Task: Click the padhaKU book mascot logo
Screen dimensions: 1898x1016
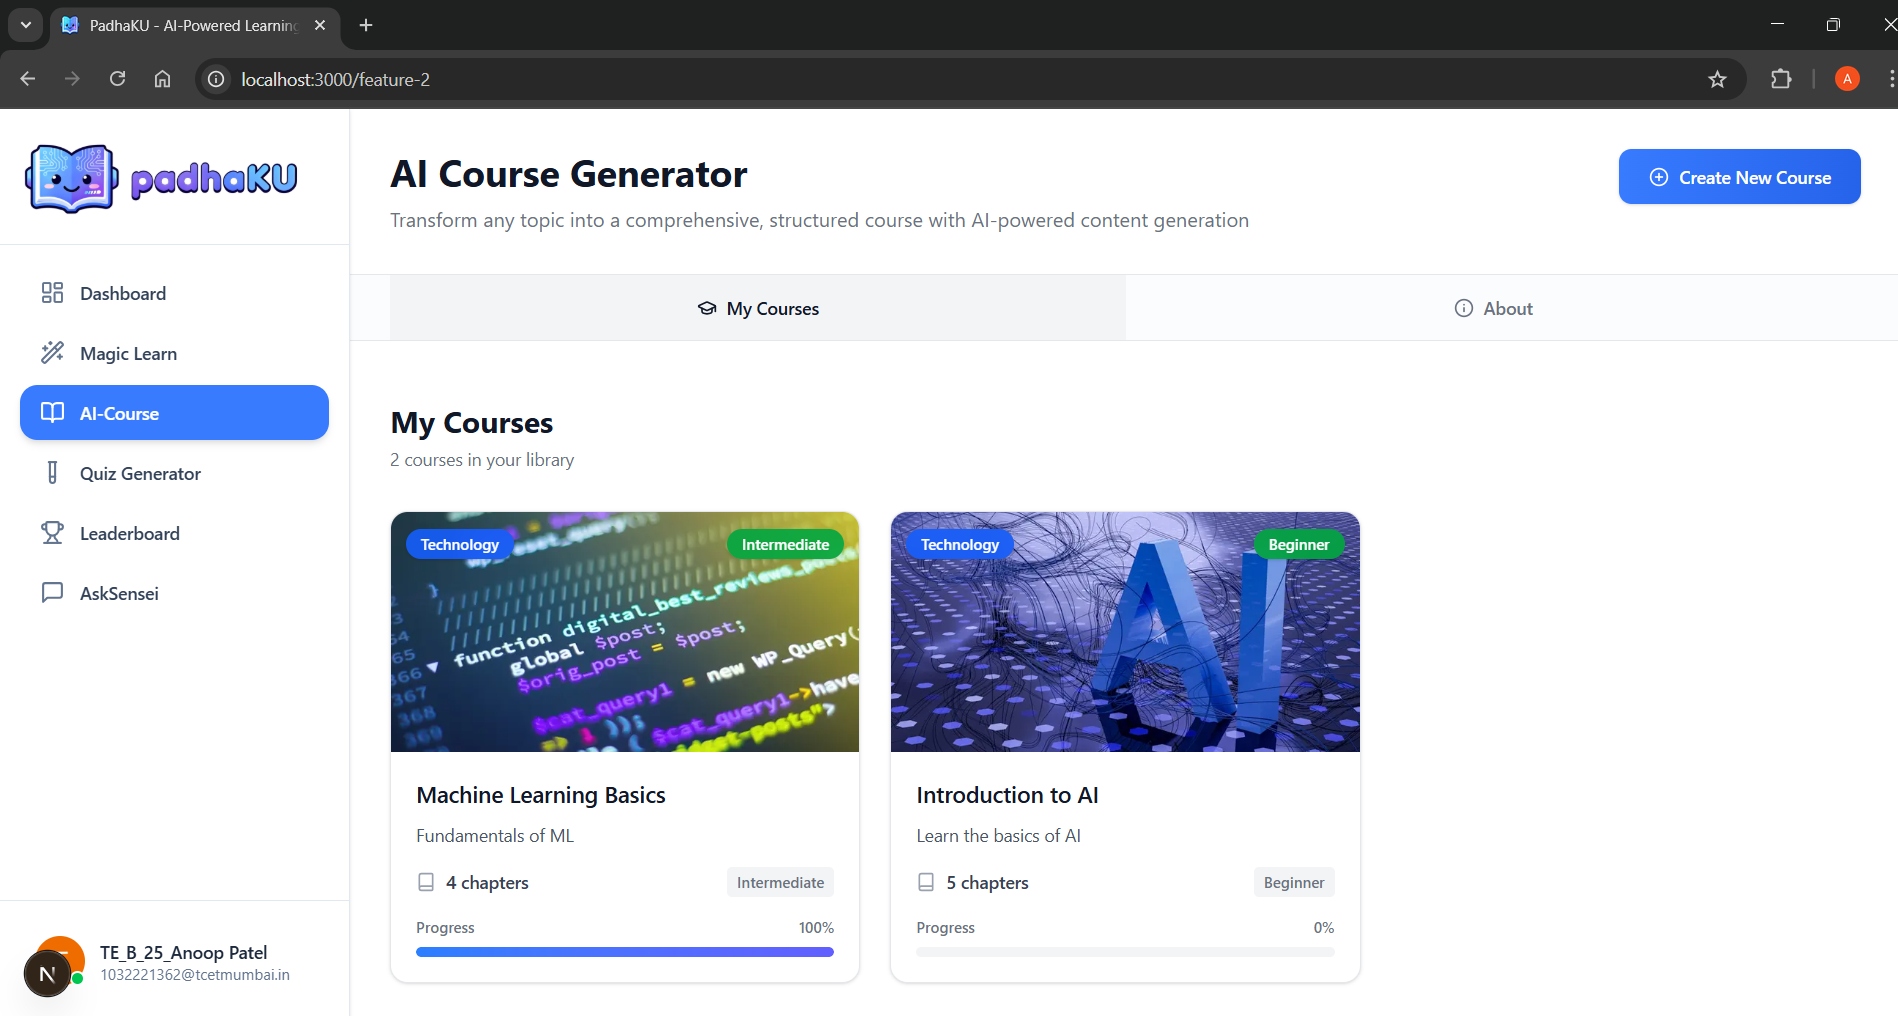Action: click(71, 178)
